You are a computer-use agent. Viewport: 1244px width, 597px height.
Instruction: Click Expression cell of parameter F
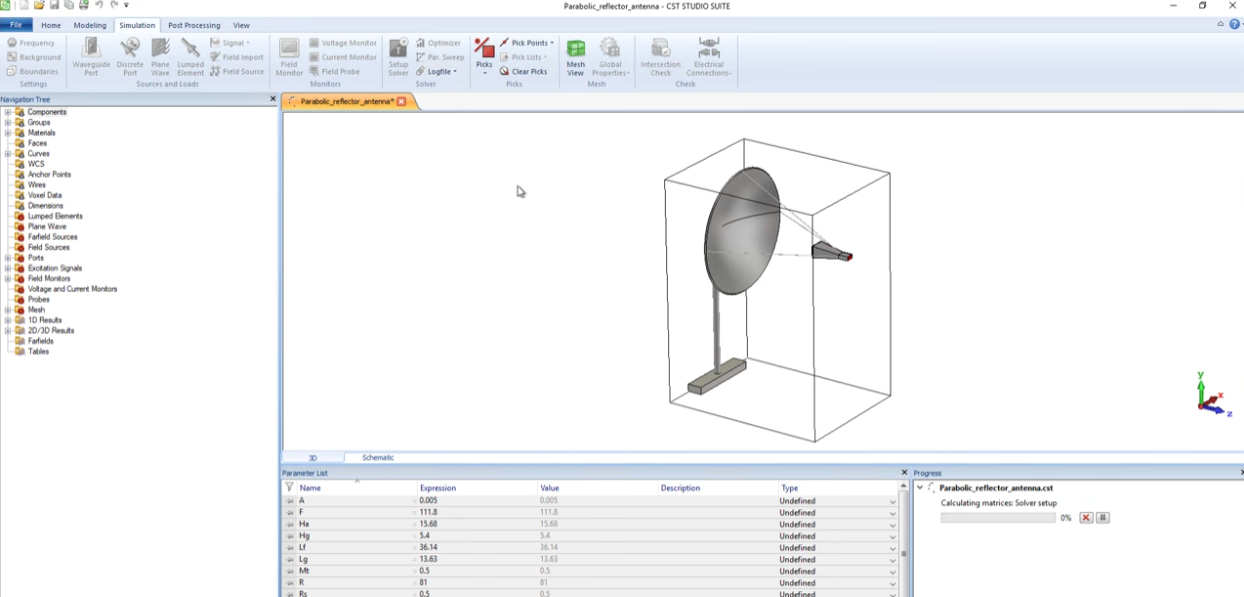click(476, 512)
